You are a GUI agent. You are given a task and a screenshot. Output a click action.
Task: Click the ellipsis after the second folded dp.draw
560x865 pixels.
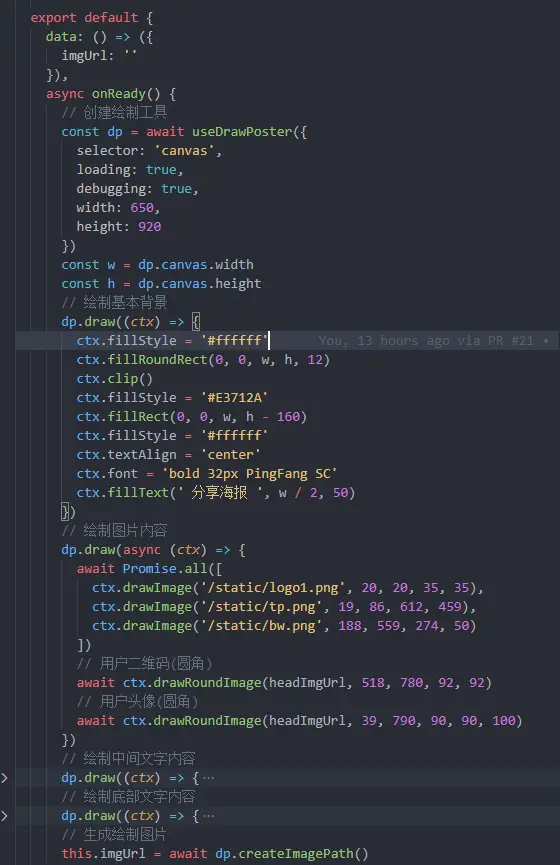[208, 816]
